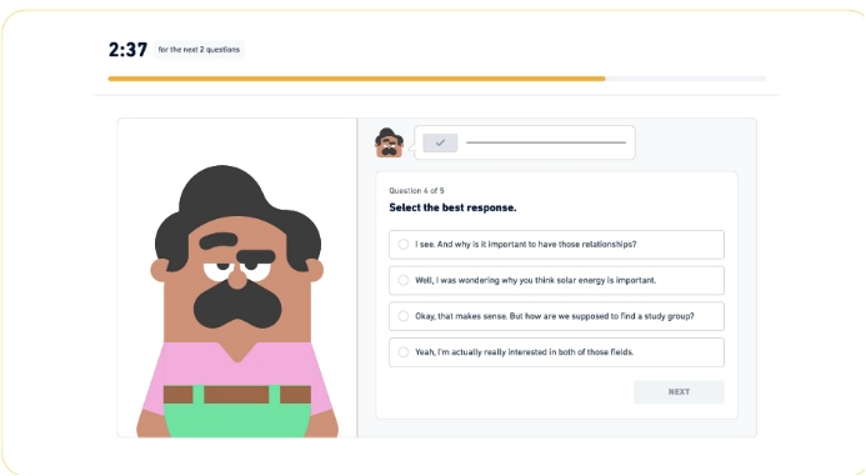Click the 'for the next 2 questions' label
The width and height of the screenshot is (866, 476).
point(199,49)
